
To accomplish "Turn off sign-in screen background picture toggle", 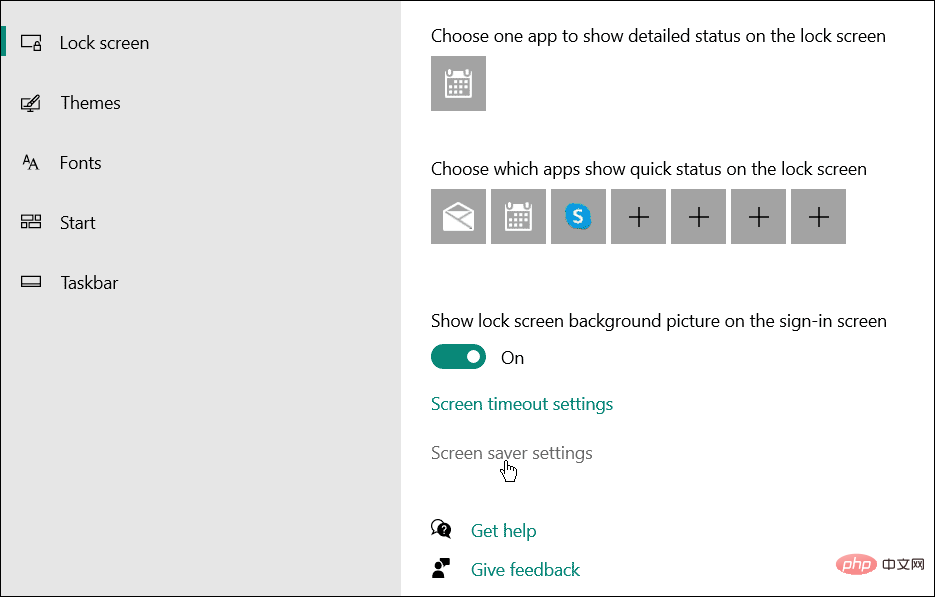I will click(x=458, y=357).
